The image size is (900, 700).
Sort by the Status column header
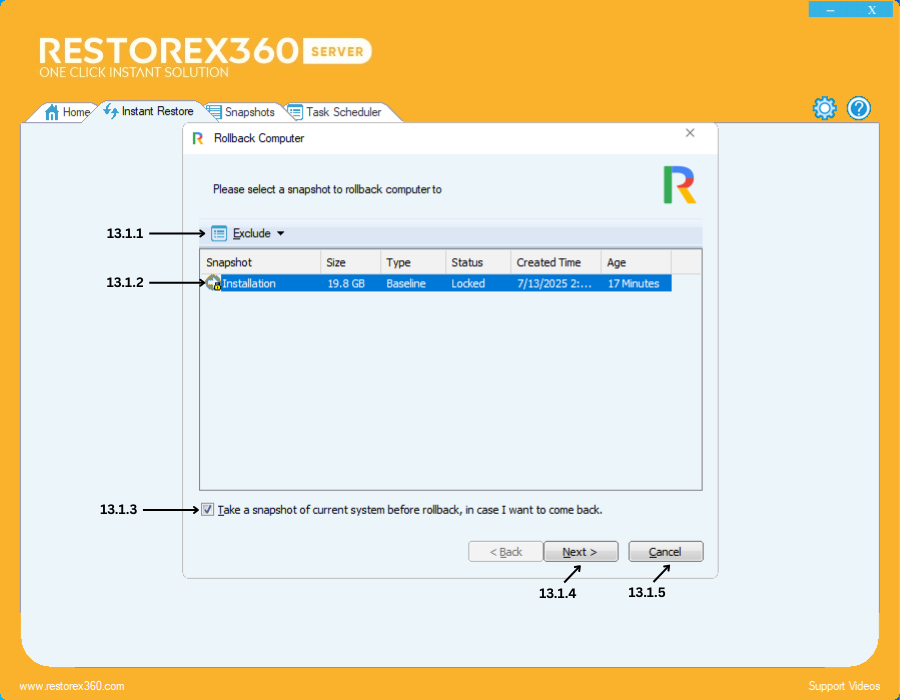(x=478, y=262)
